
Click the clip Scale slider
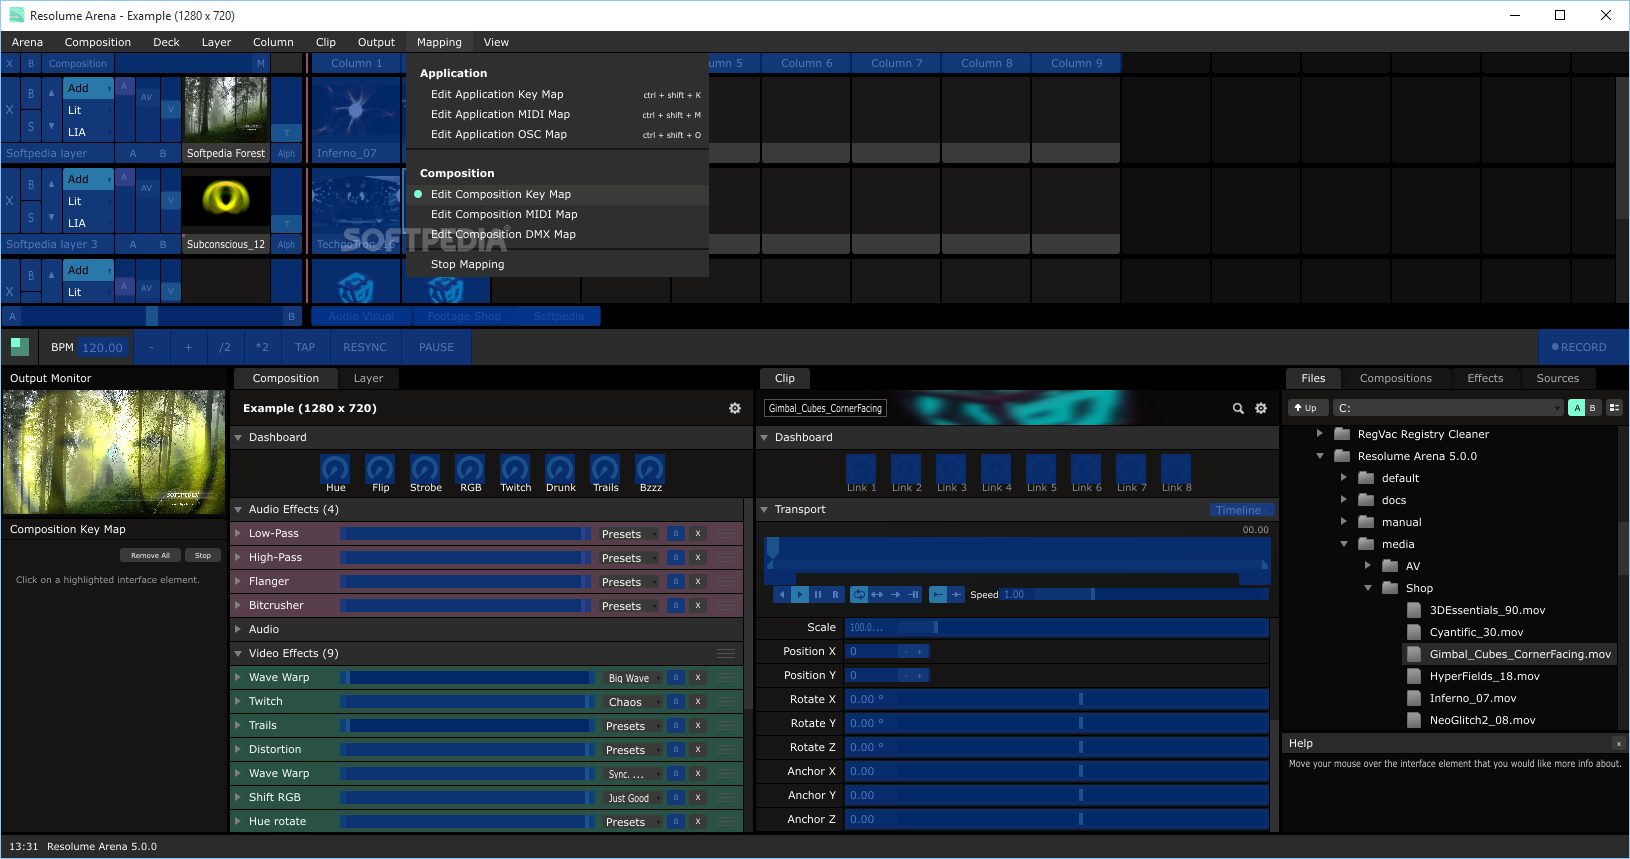click(1057, 627)
